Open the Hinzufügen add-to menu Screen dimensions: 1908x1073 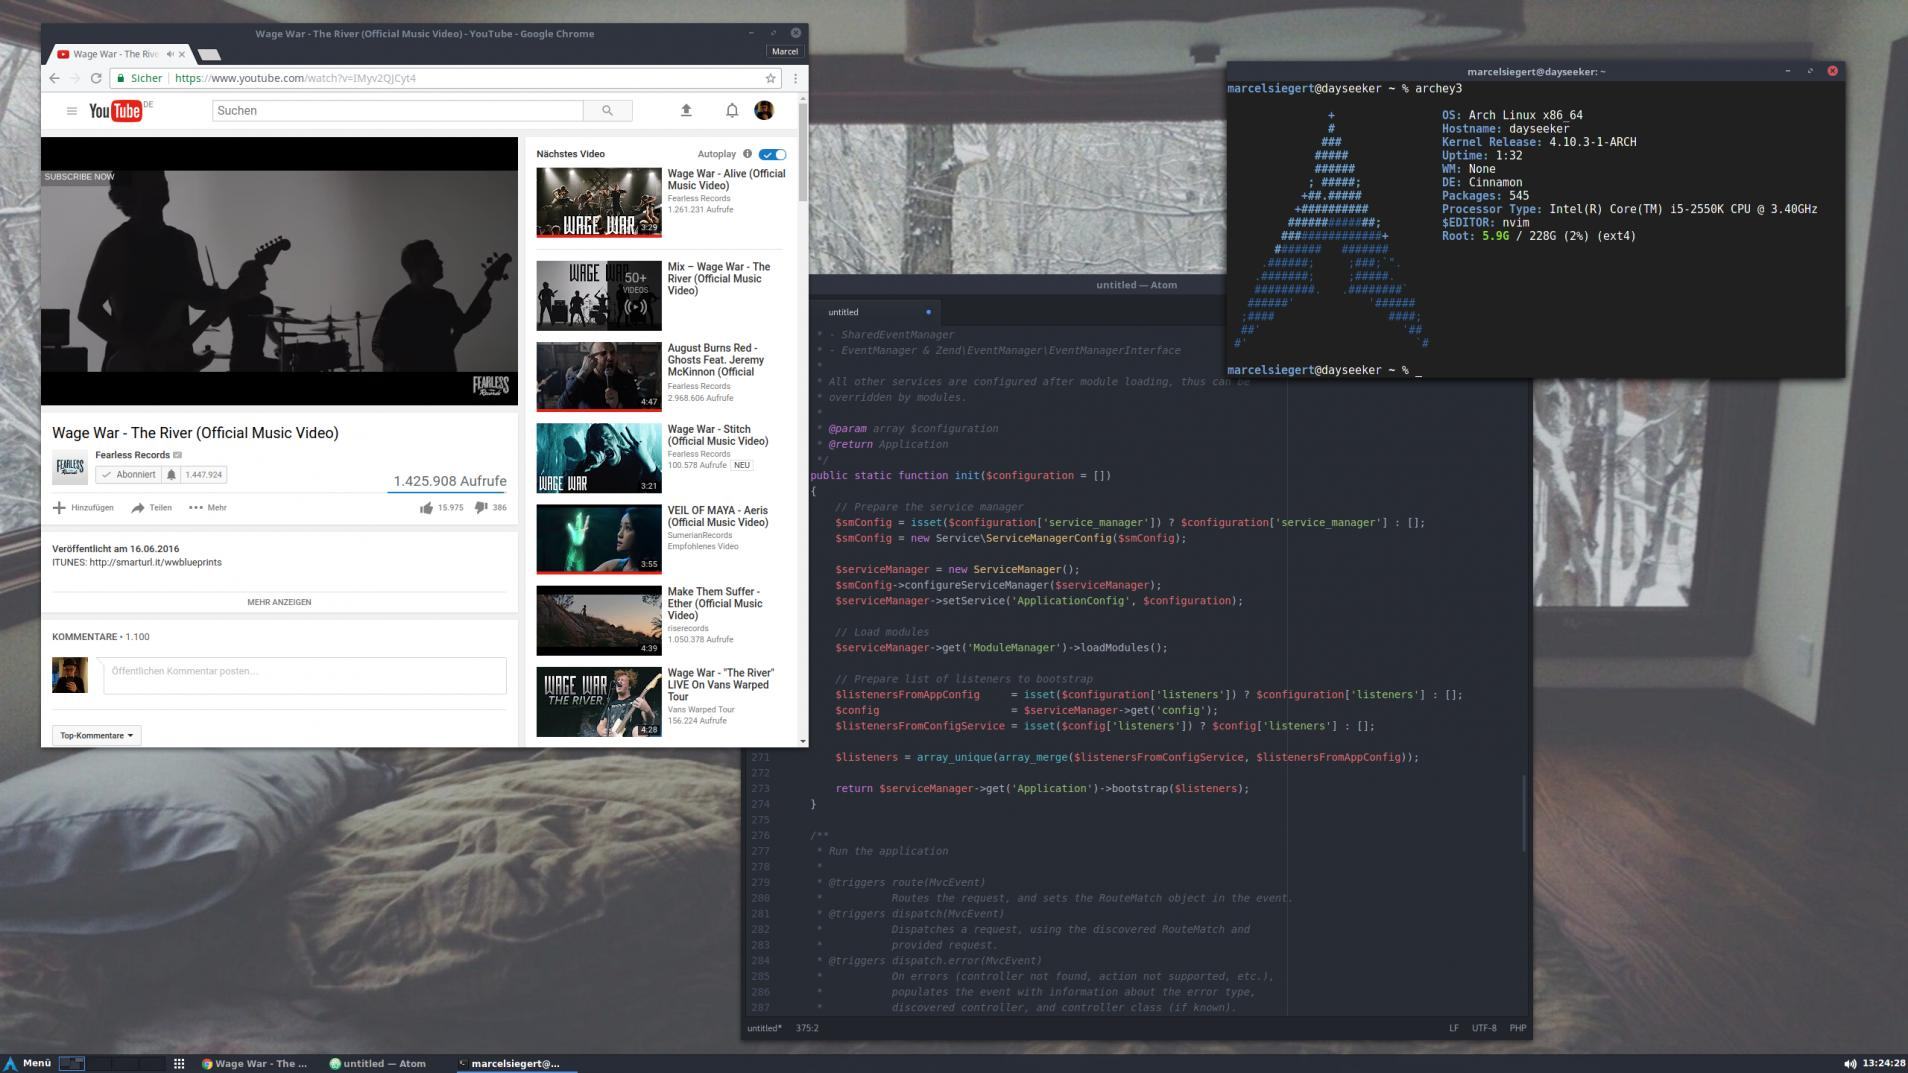[x=83, y=508]
